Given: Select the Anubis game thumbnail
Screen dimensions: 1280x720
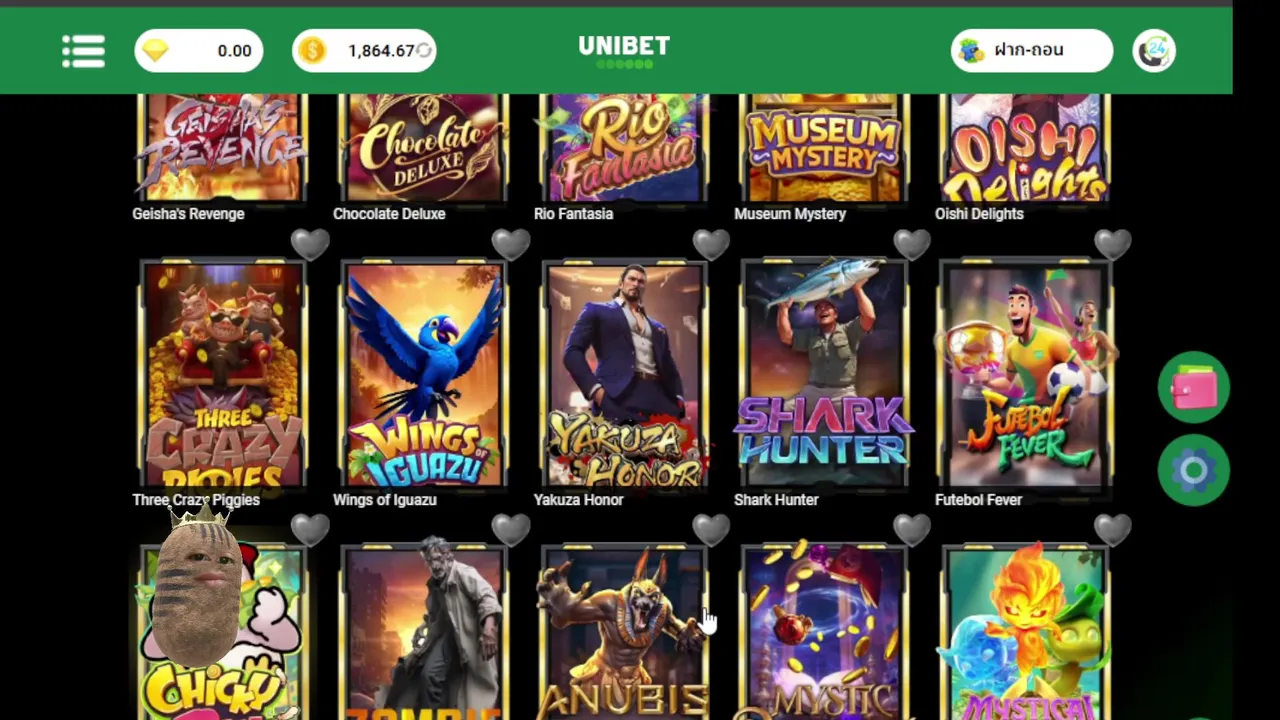Looking at the screenshot, I should point(624,632).
